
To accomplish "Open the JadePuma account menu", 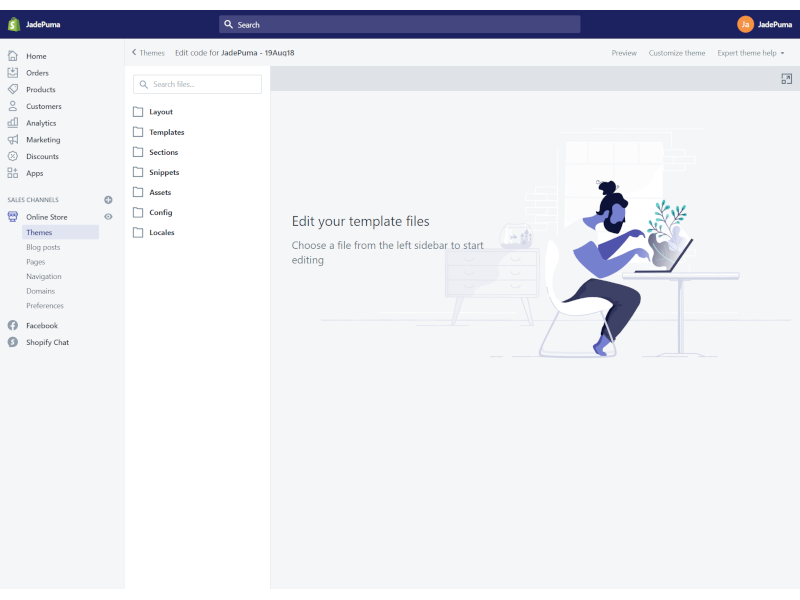I will pyautogui.click(x=764, y=24).
